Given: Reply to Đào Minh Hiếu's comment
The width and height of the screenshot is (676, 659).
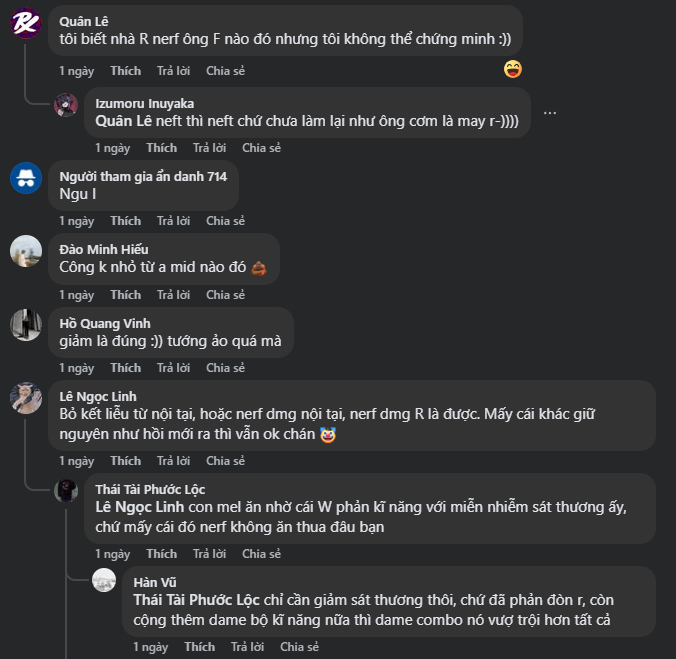Looking at the screenshot, I should (x=173, y=295).
